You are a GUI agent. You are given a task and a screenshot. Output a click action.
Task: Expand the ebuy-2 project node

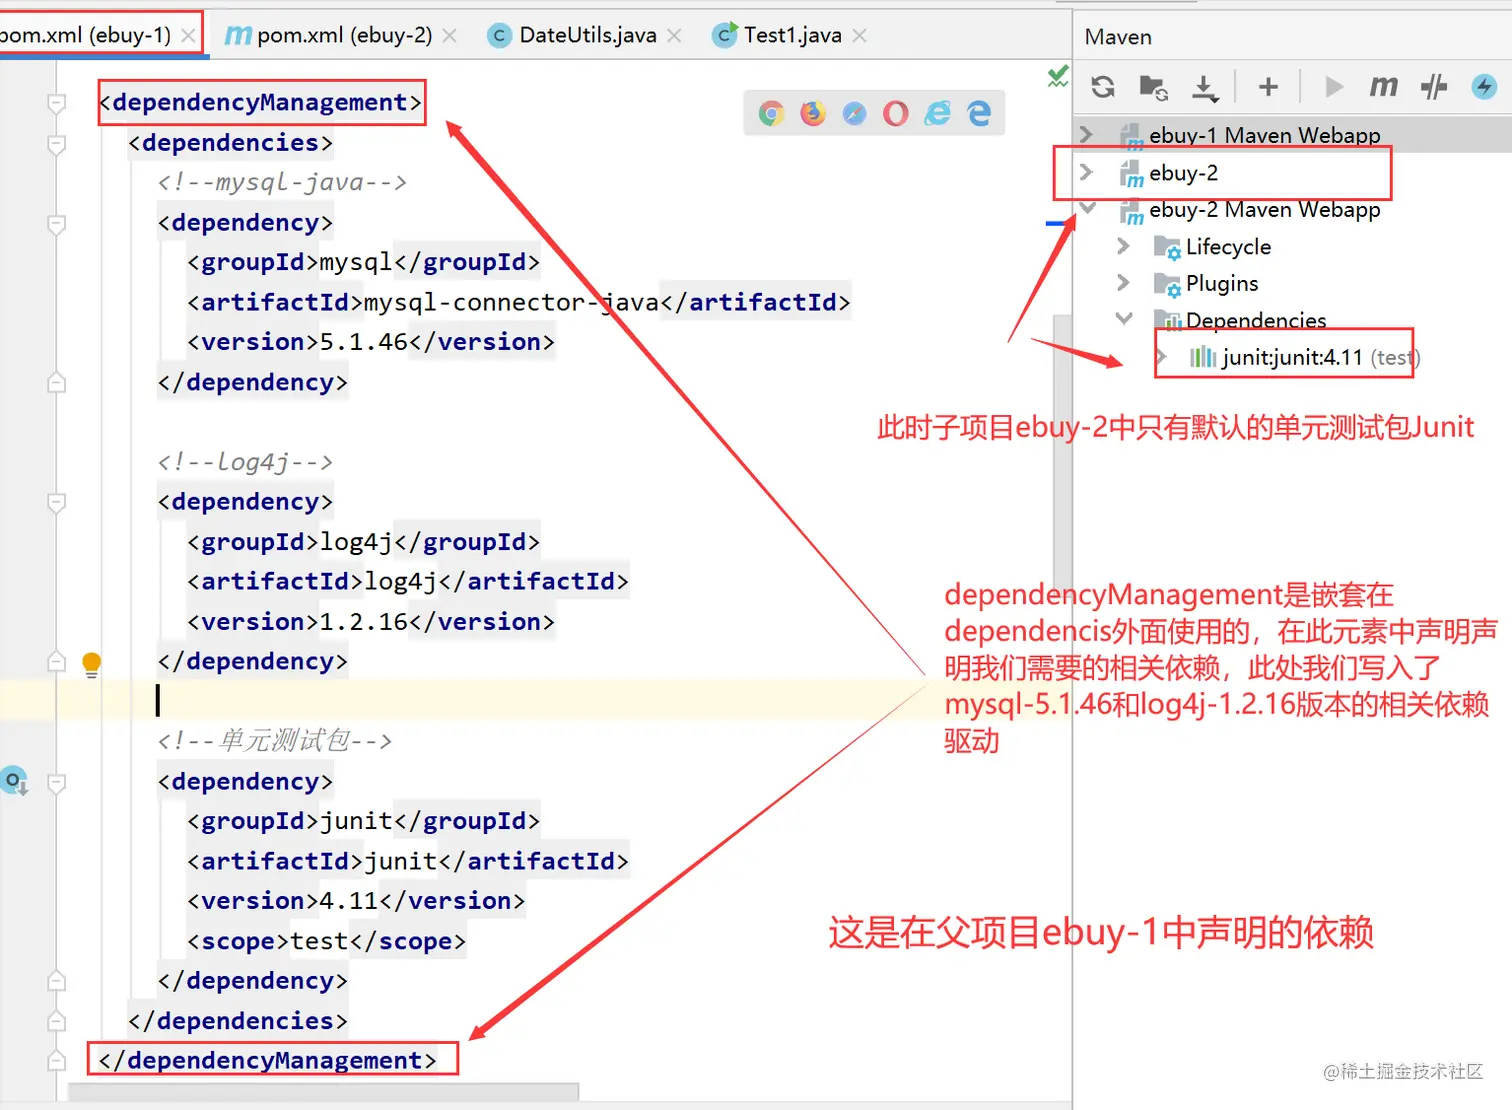(1086, 172)
